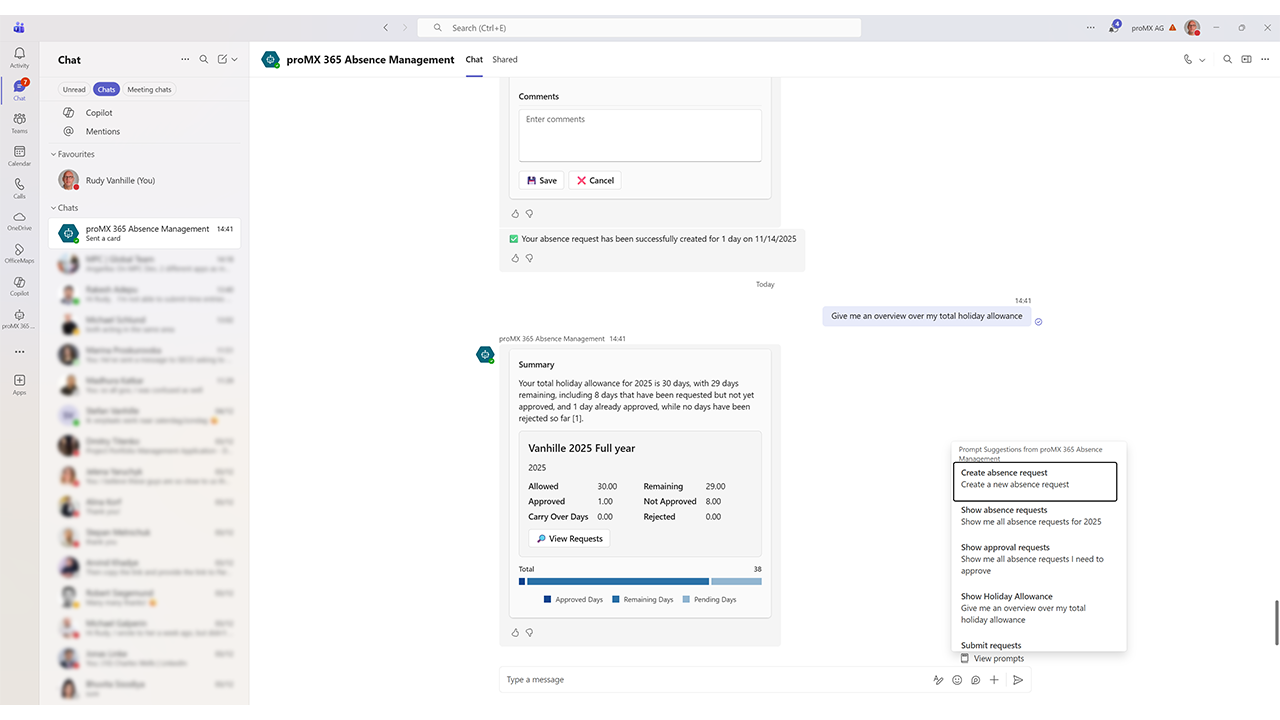Search within the chat list

click(204, 60)
